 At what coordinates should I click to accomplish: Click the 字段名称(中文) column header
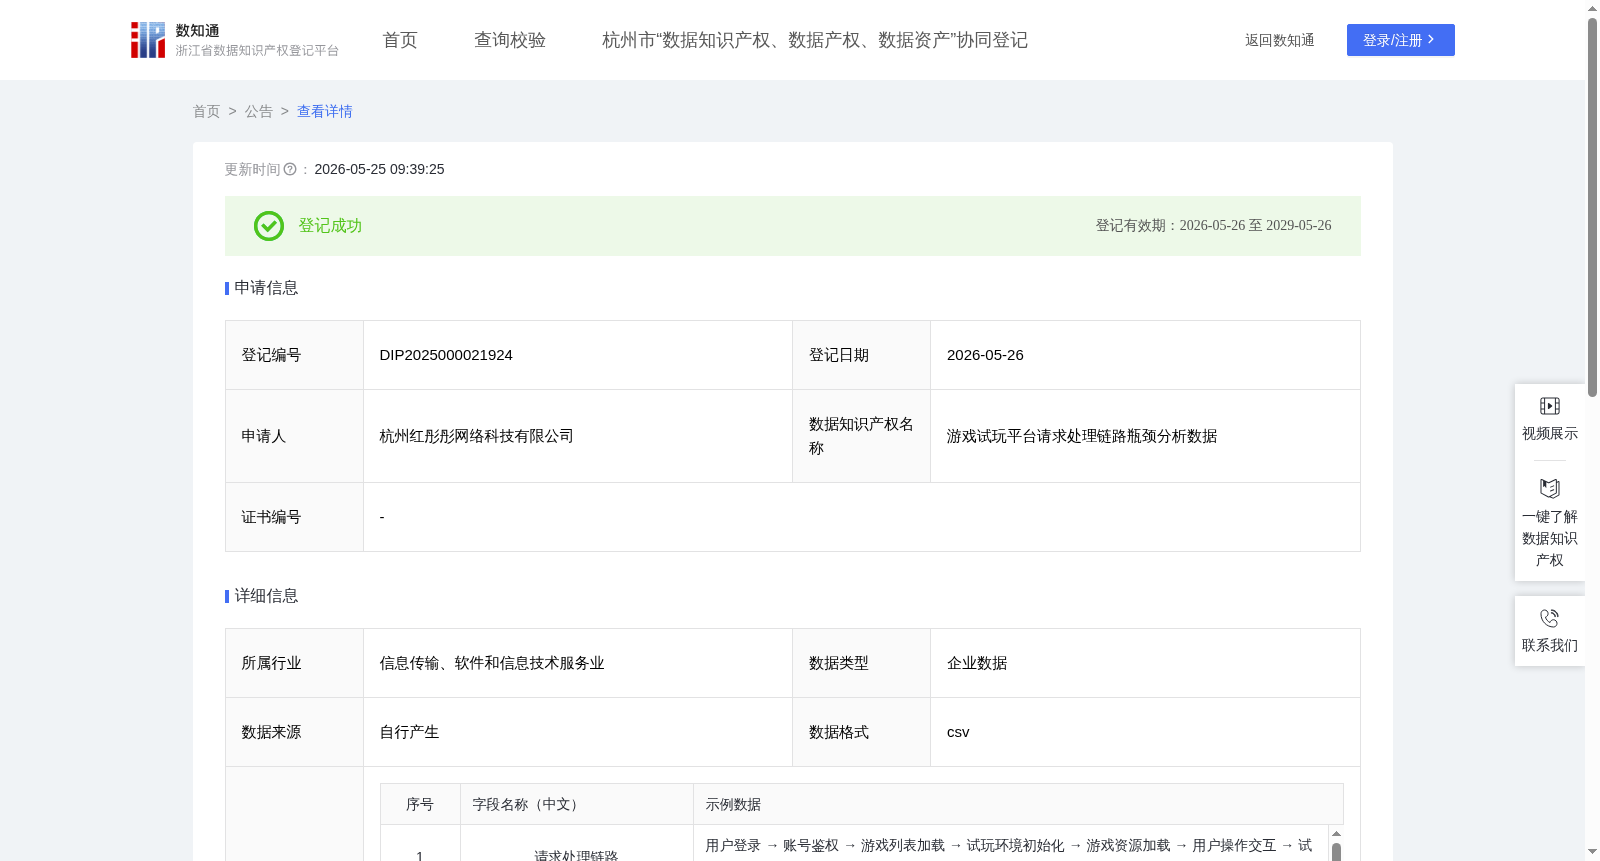click(577, 804)
